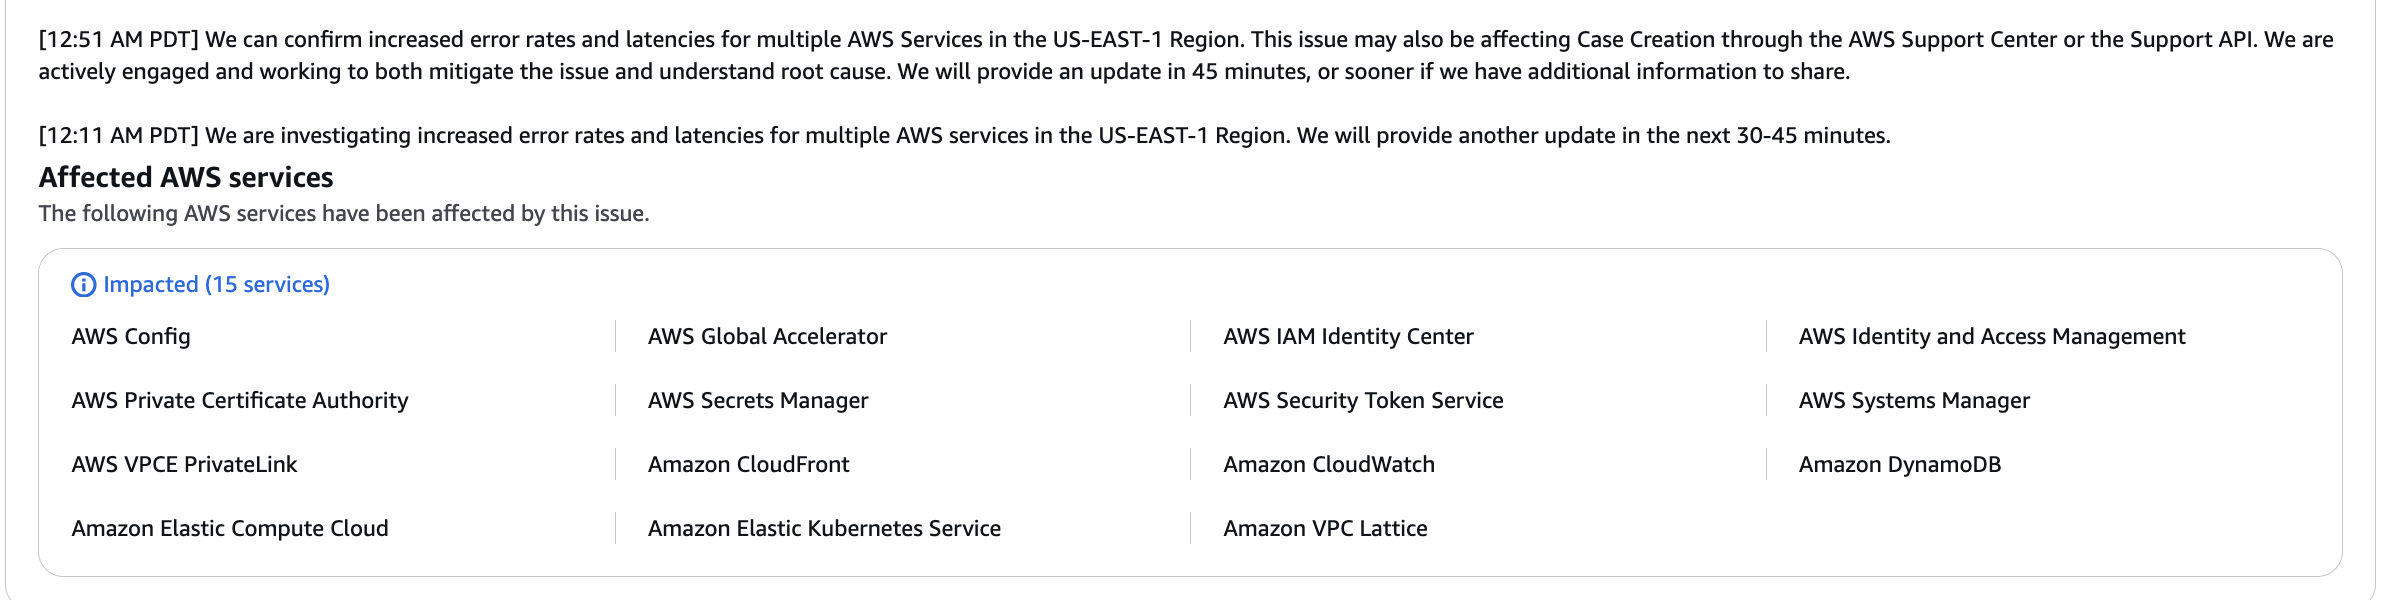
Task: Click Amazon CloudFront service name
Action: click(x=748, y=465)
